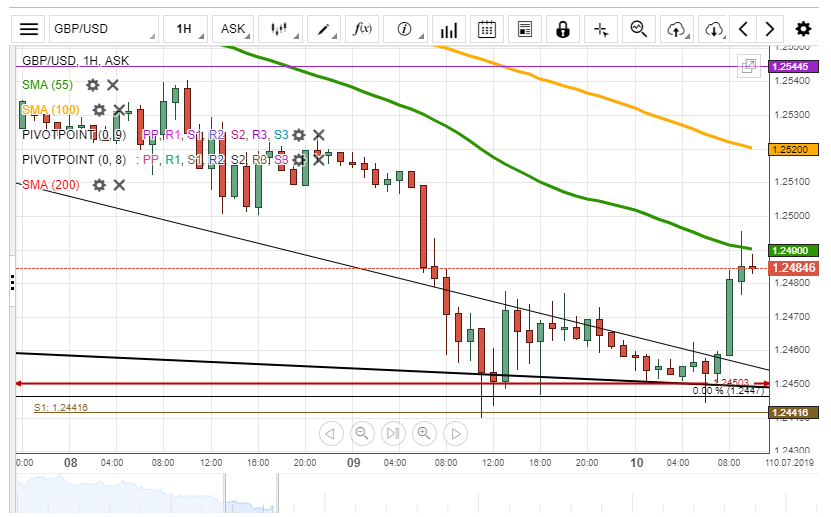The width and height of the screenshot is (831, 517).
Task: Open settings gear for SMA (100)
Action: tap(99, 110)
